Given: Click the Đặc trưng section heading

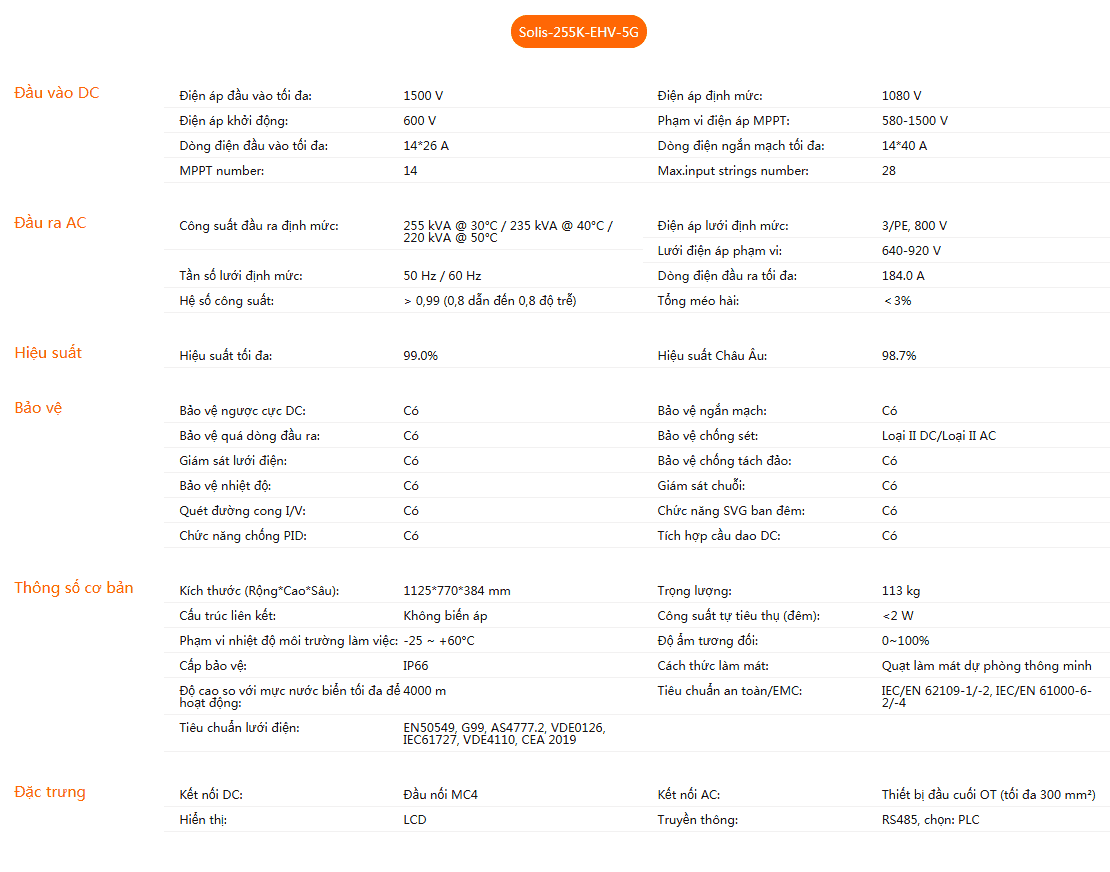Looking at the screenshot, I should [50, 793].
